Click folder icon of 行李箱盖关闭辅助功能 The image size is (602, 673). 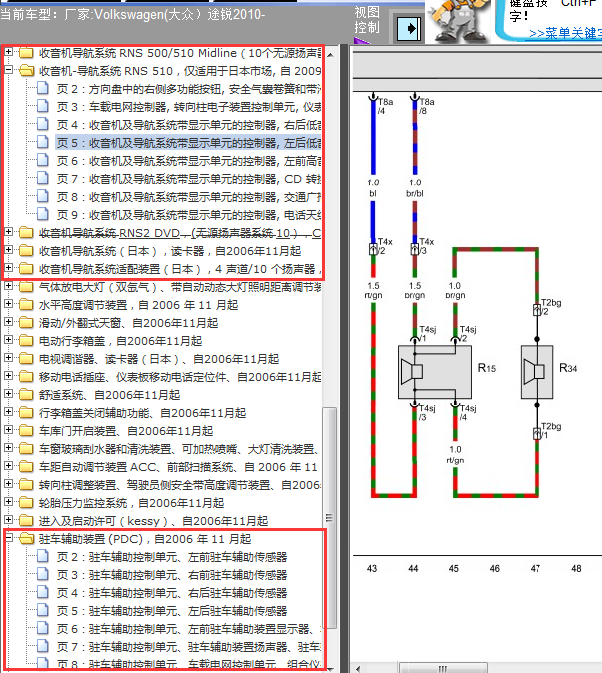point(26,412)
